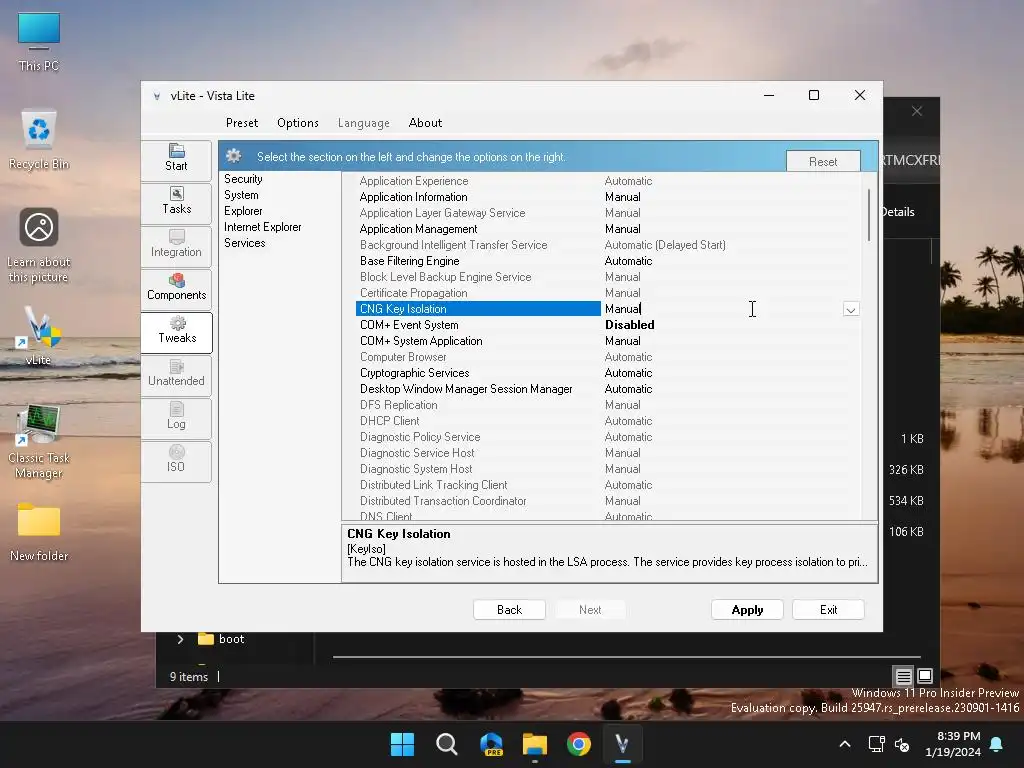Select Distributed Transaction Coordinator row
The image size is (1024, 768).
pyautogui.click(x=609, y=501)
